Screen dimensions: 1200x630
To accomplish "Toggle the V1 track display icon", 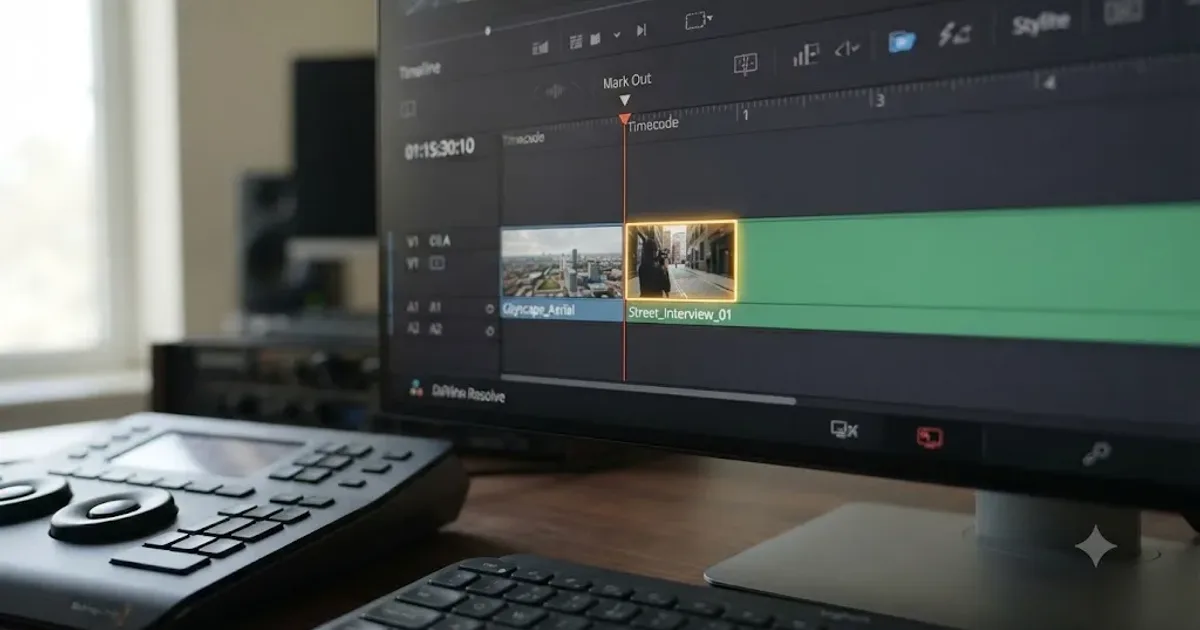I will click(437, 263).
